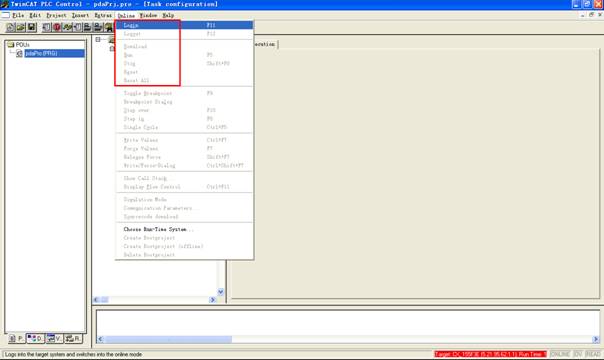
Task: Switch to the Data types tab
Action: tap(36, 338)
